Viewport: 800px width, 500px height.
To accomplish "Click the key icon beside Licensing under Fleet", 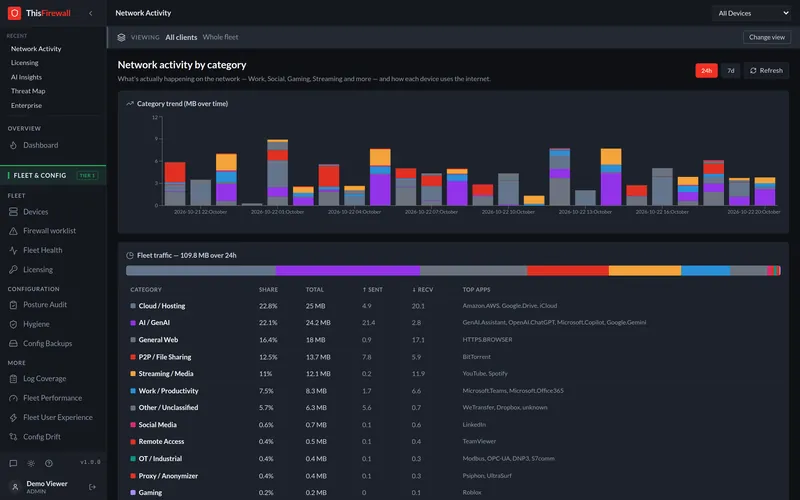I will coord(13,269).
